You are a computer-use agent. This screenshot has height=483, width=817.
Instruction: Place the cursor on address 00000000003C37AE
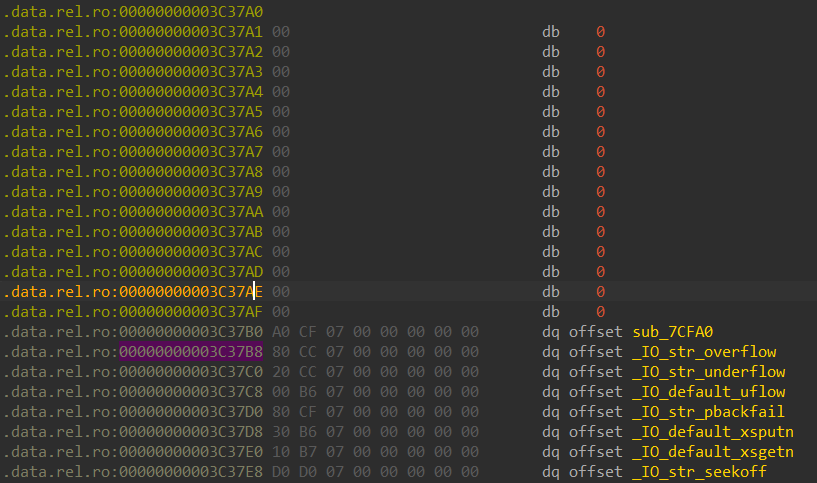(x=191, y=292)
